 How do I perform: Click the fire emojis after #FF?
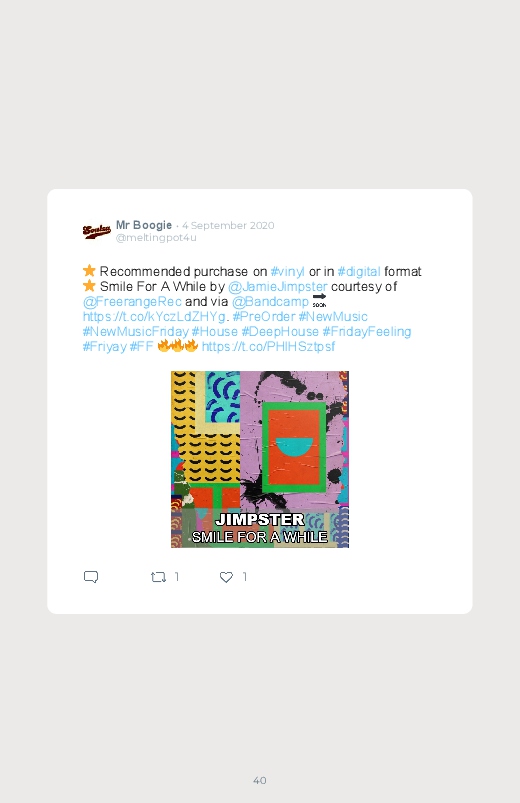point(177,346)
